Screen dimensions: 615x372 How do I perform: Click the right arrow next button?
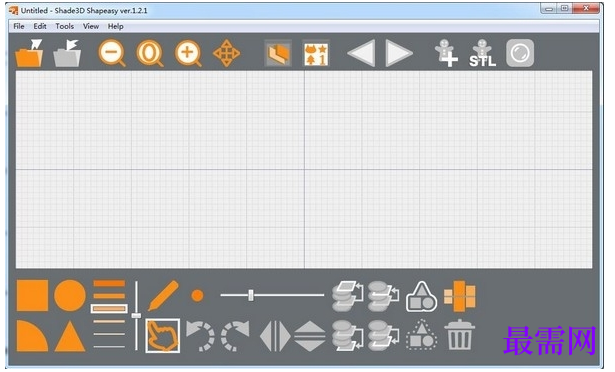click(x=399, y=53)
